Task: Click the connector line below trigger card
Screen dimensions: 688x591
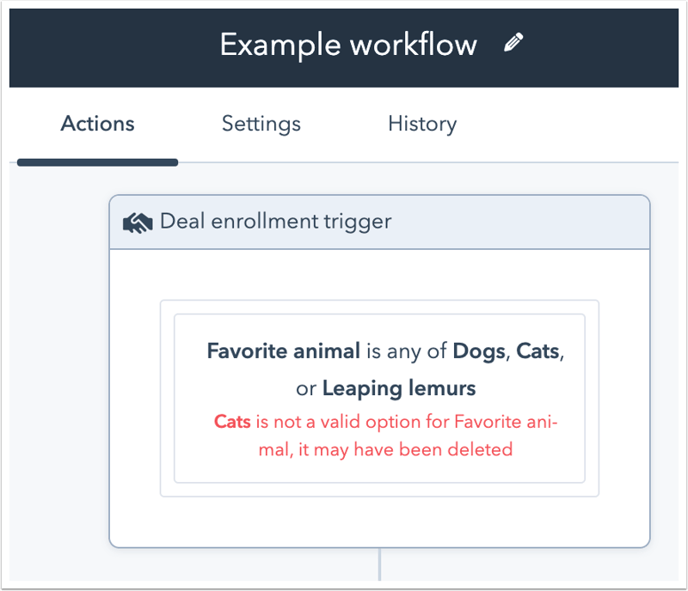Action: click(380, 564)
